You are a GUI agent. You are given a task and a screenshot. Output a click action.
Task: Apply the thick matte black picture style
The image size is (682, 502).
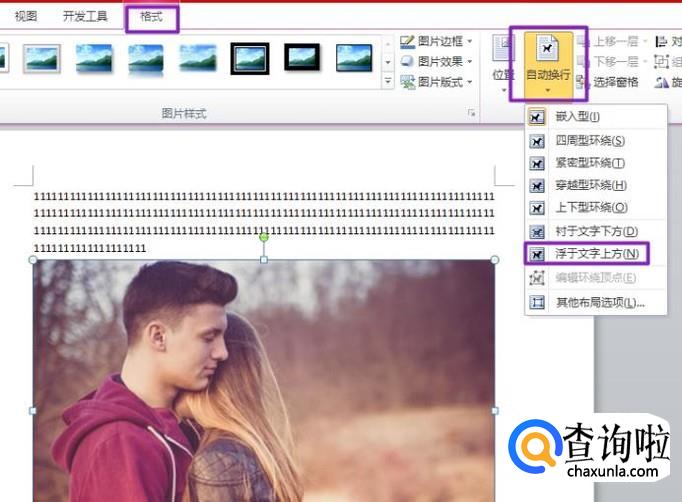tap(302, 57)
